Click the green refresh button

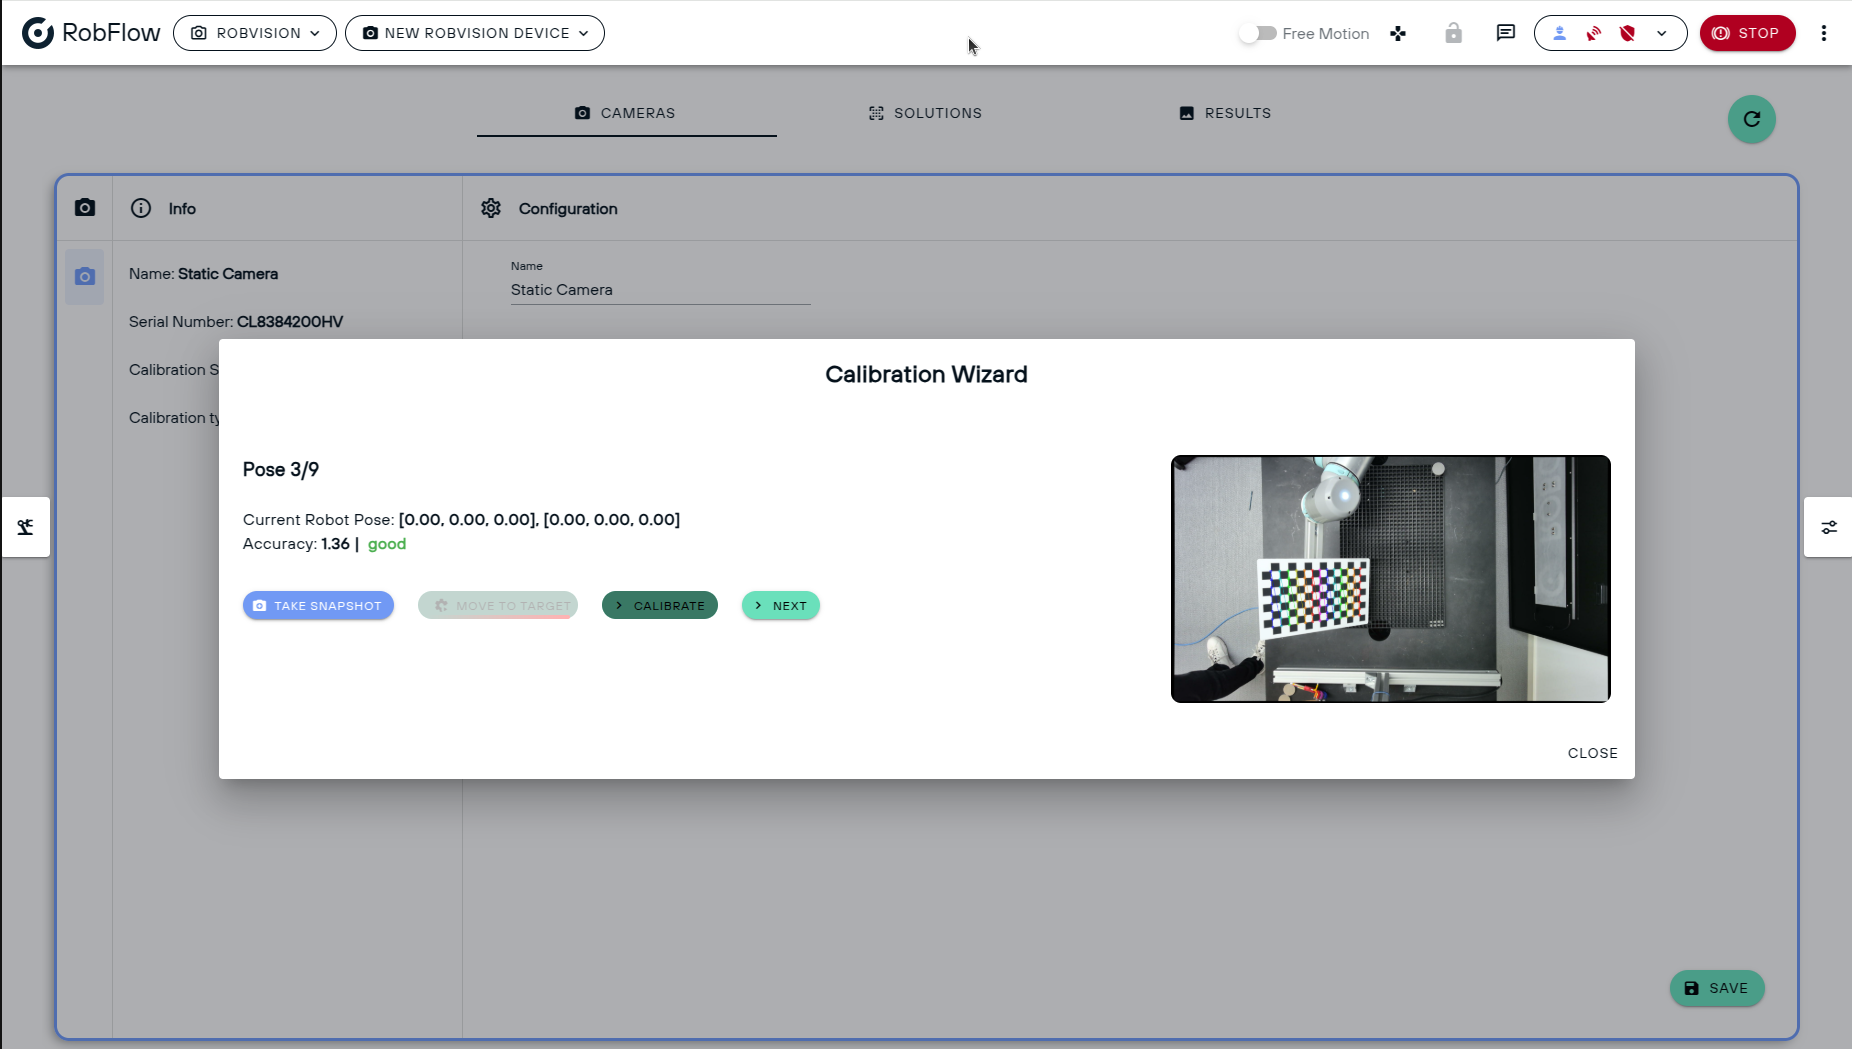tap(1751, 119)
